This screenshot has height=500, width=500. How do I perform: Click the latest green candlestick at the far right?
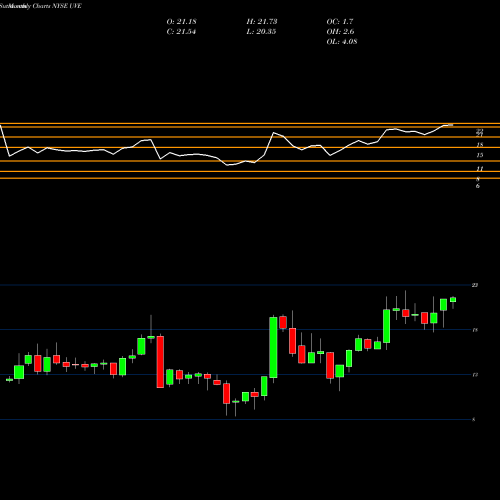point(453,300)
